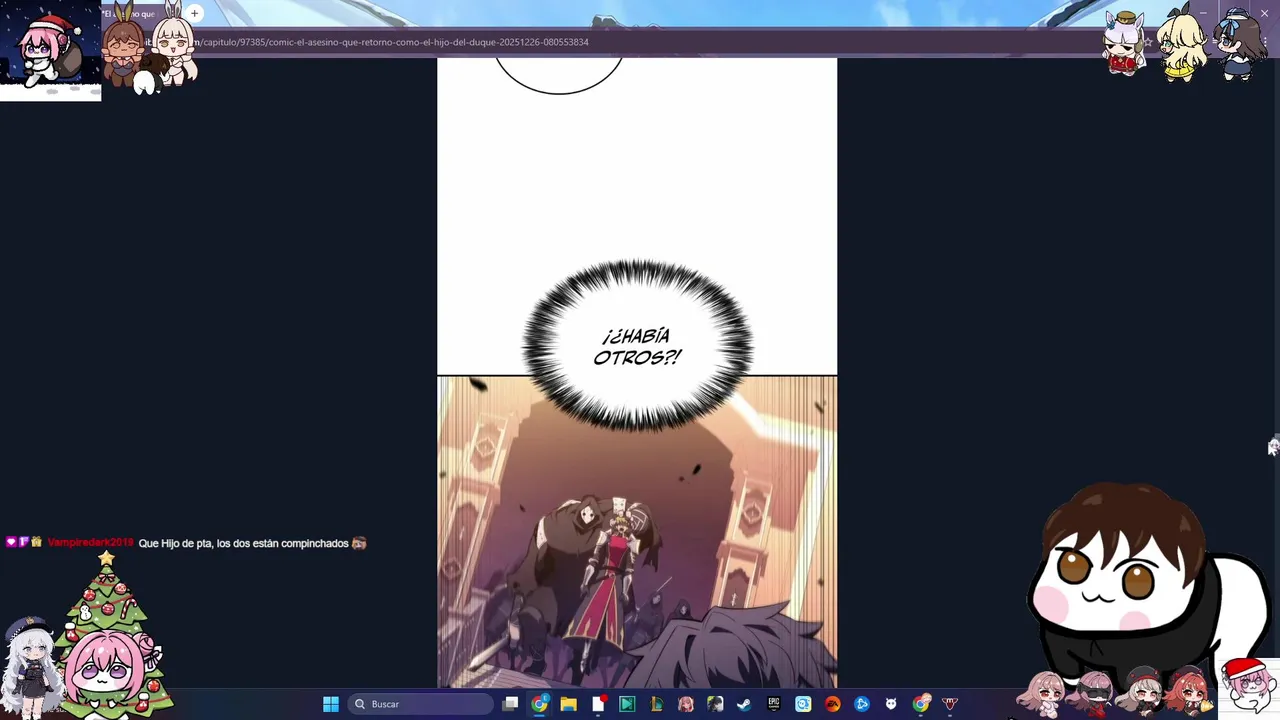Open the EA app from taskbar
The image size is (1280, 720).
pos(832,704)
